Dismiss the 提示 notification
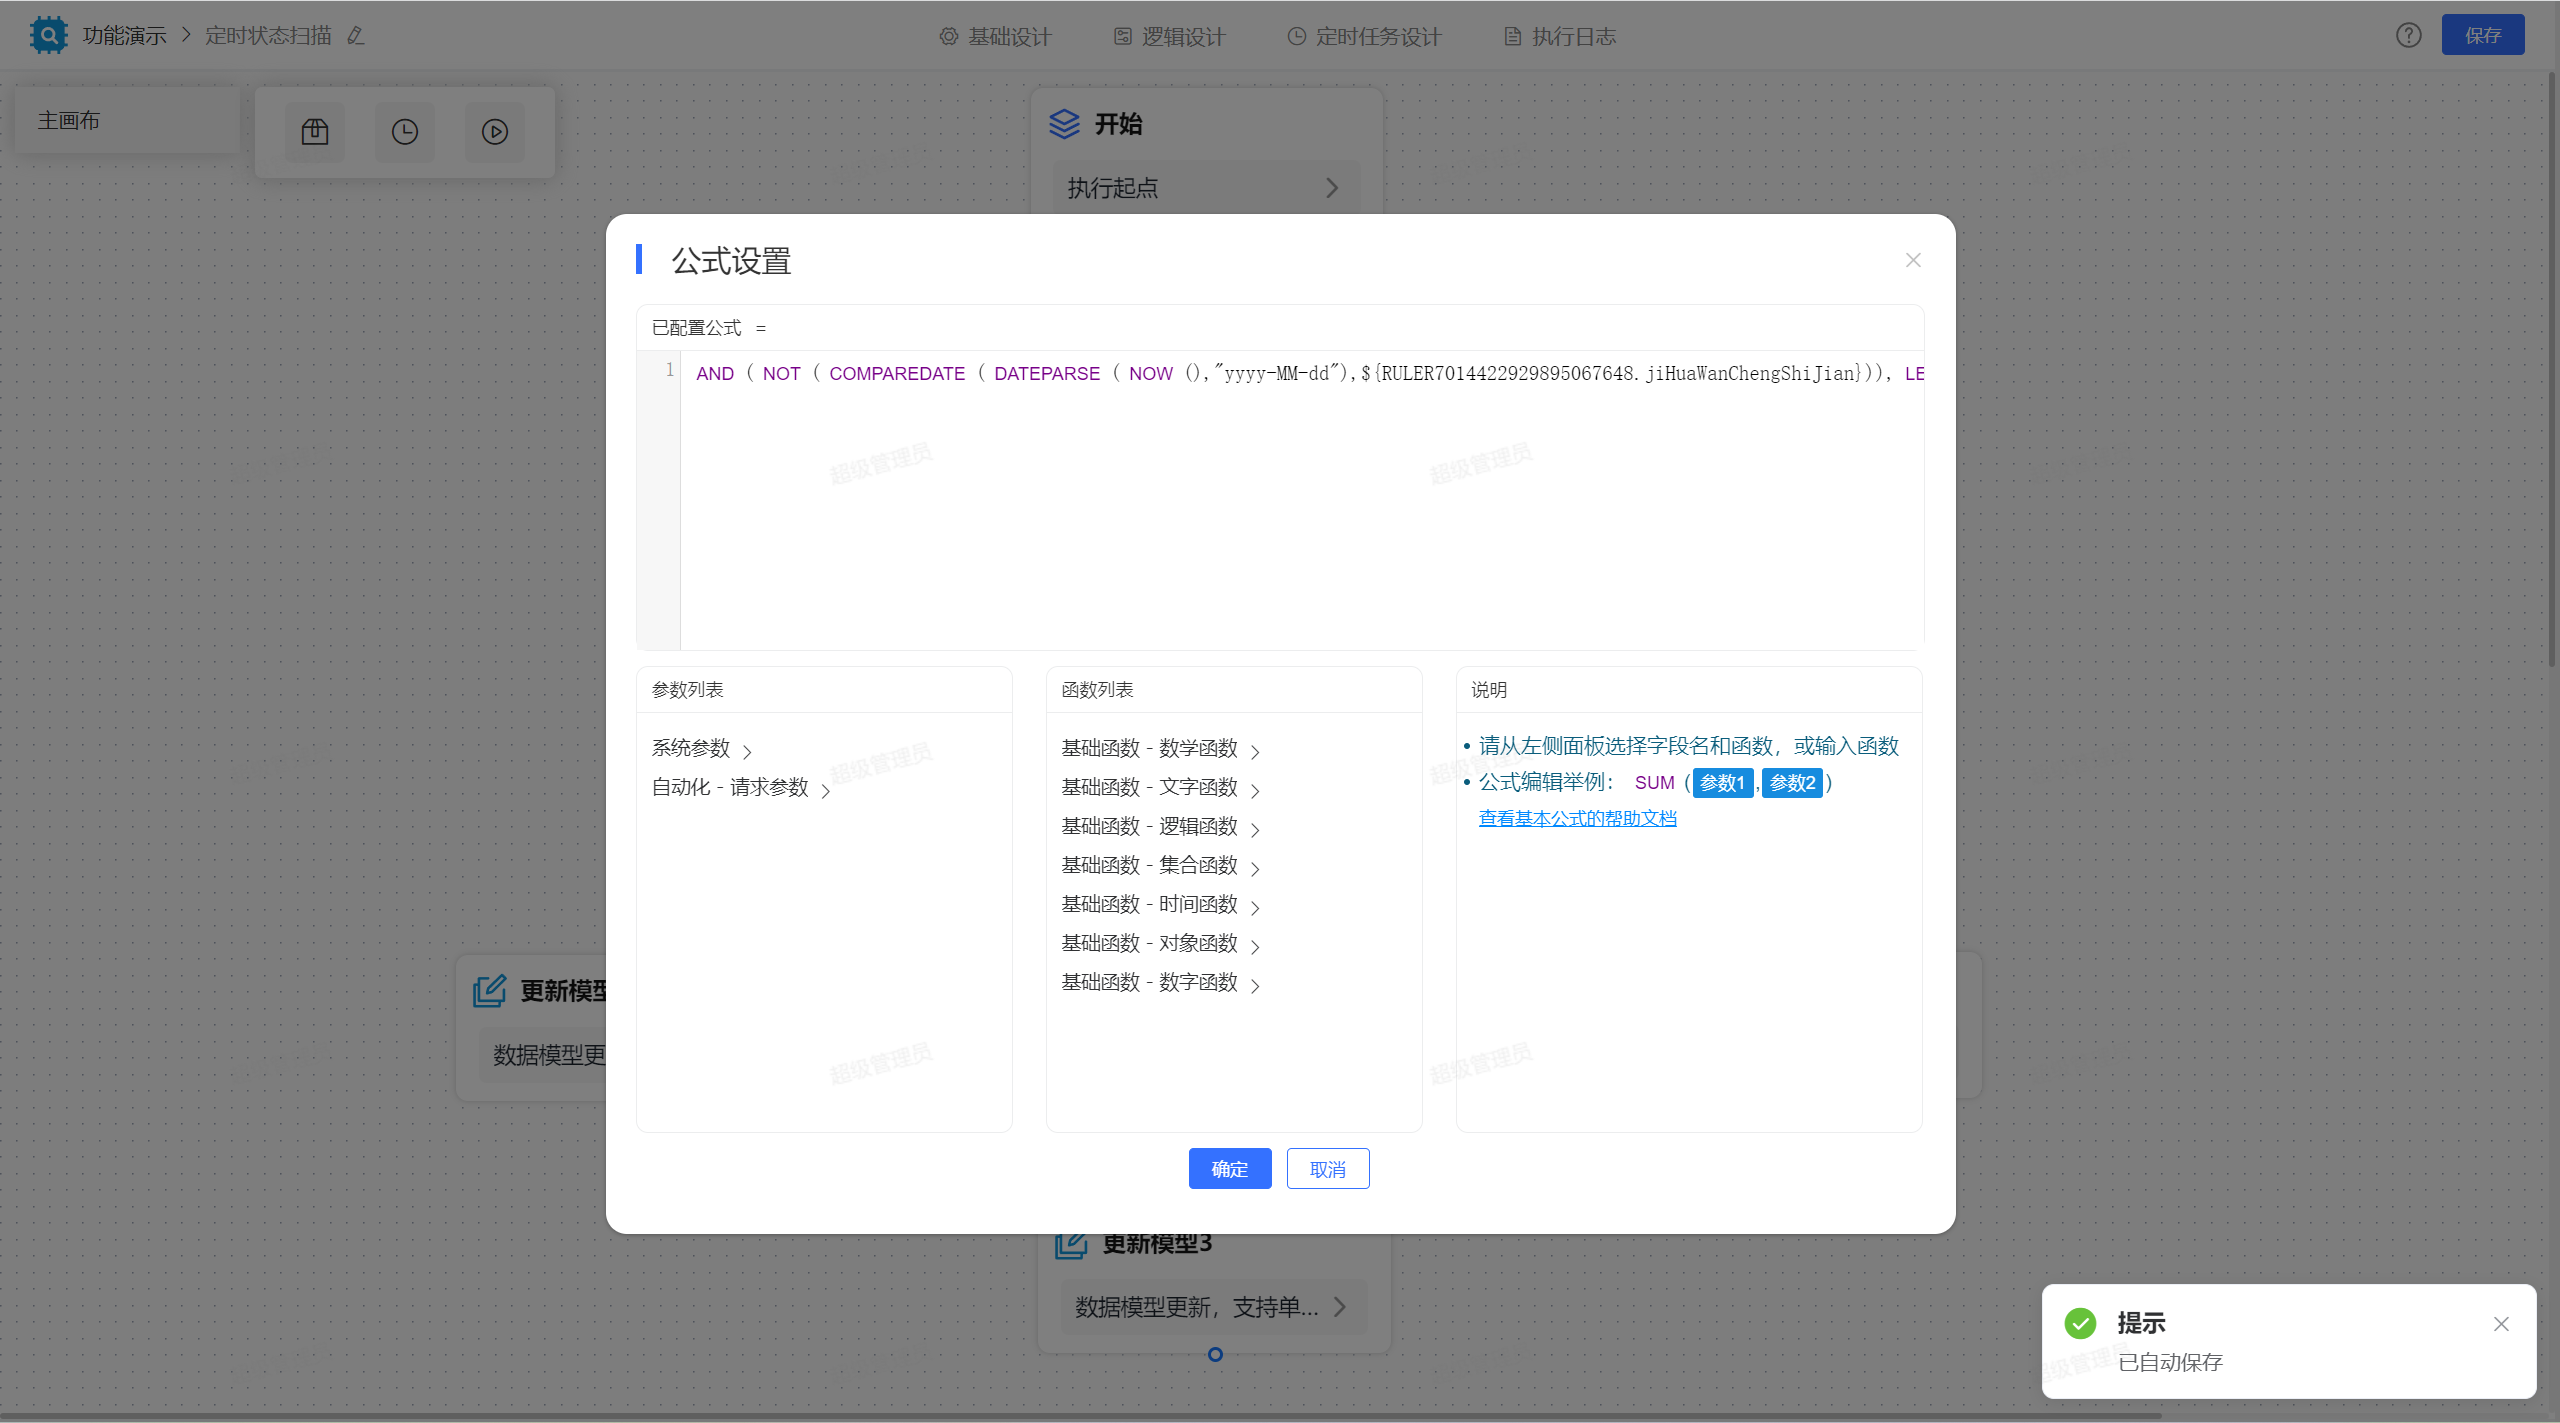 [2501, 1324]
